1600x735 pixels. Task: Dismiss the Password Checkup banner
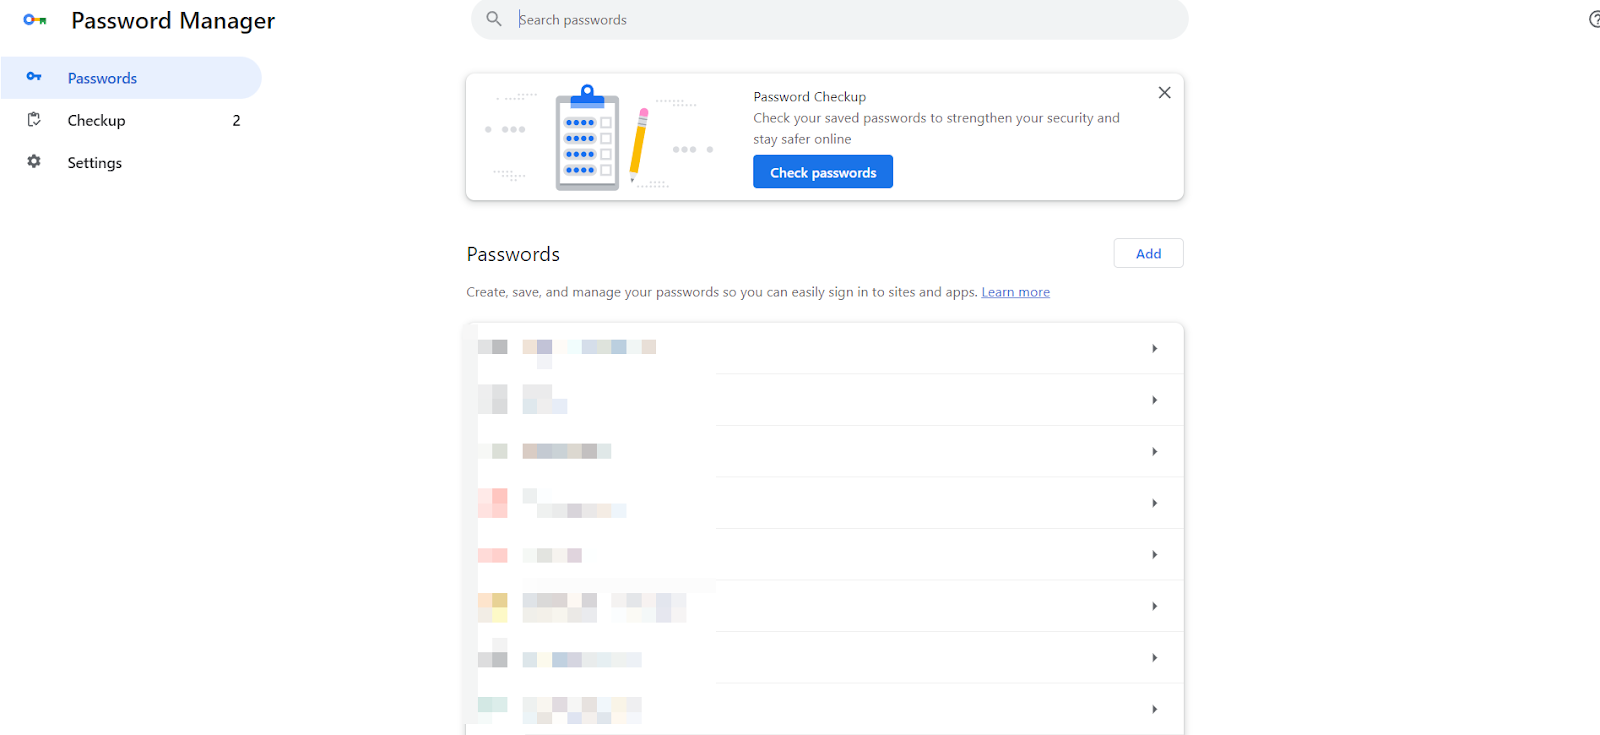tap(1164, 93)
